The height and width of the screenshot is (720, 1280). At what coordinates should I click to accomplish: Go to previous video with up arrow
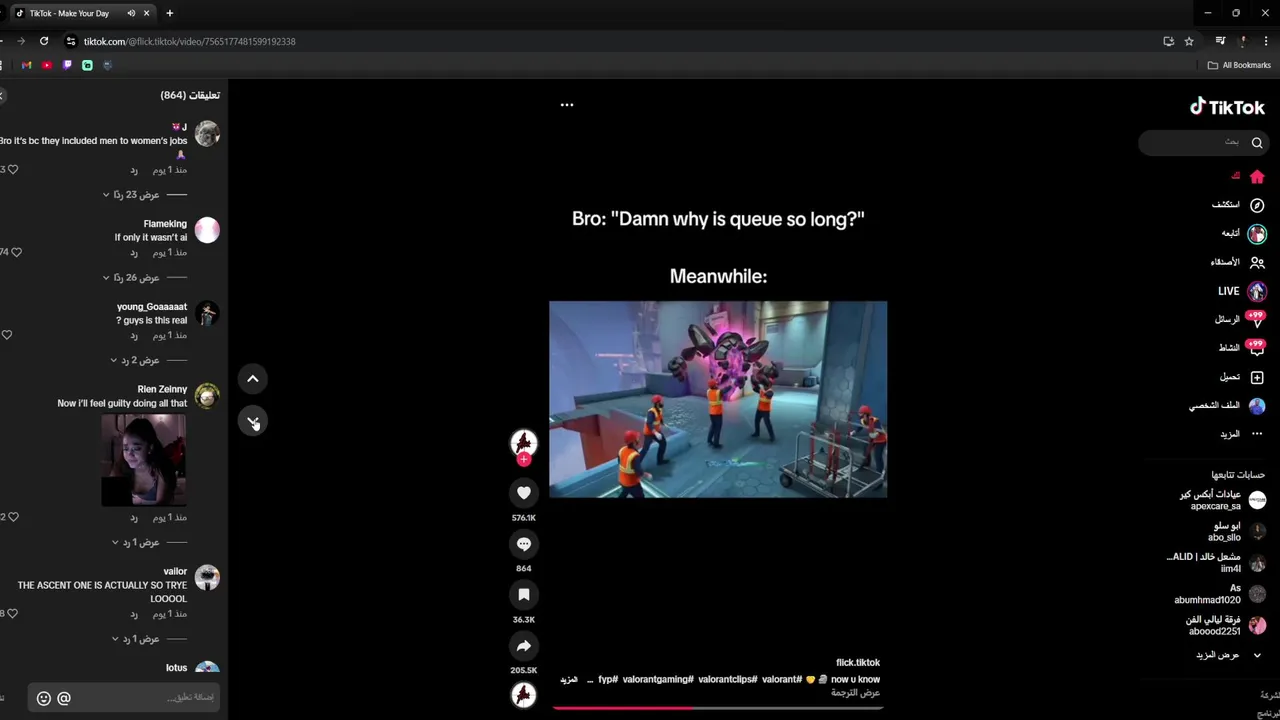point(253,379)
